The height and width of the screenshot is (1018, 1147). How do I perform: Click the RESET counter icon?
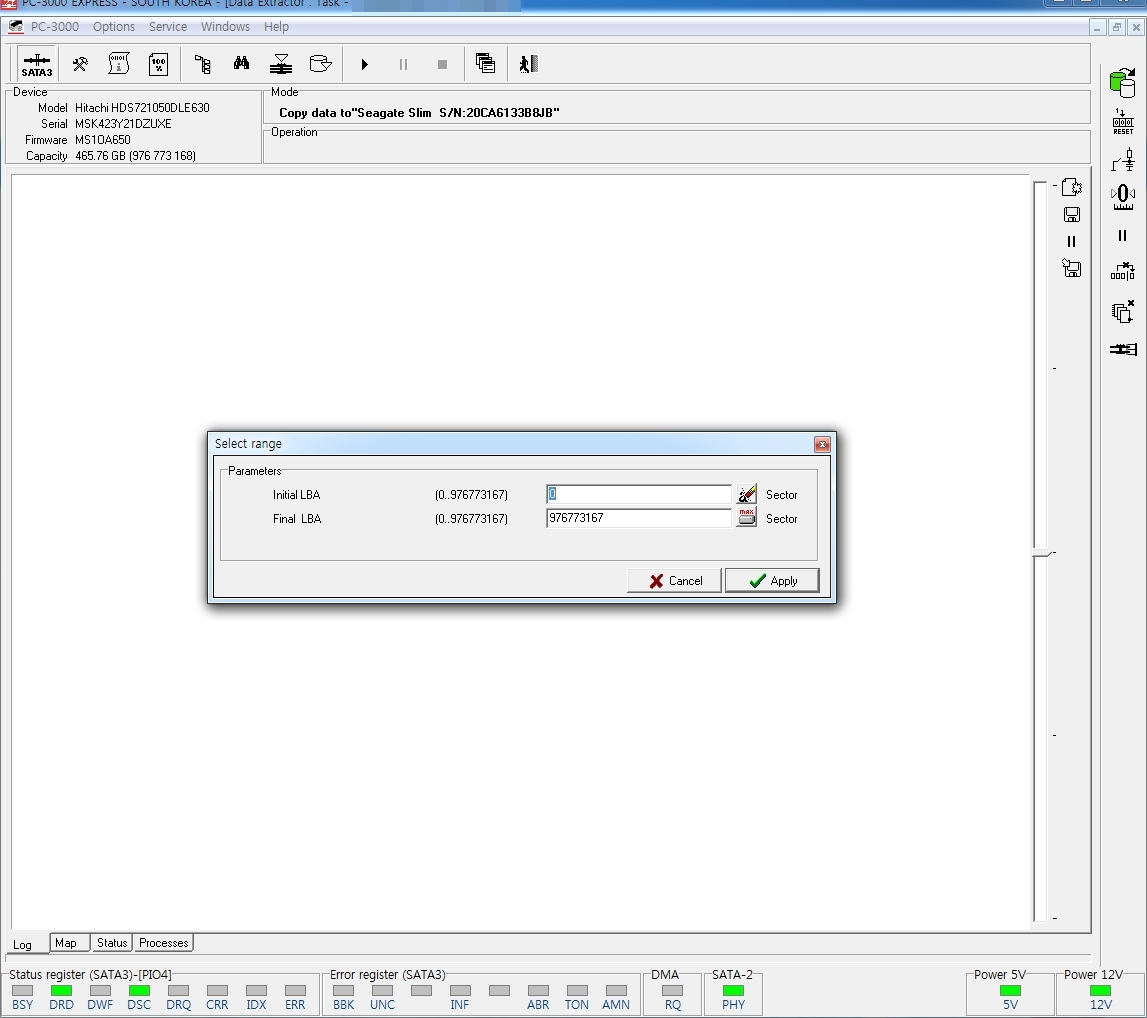click(1123, 121)
